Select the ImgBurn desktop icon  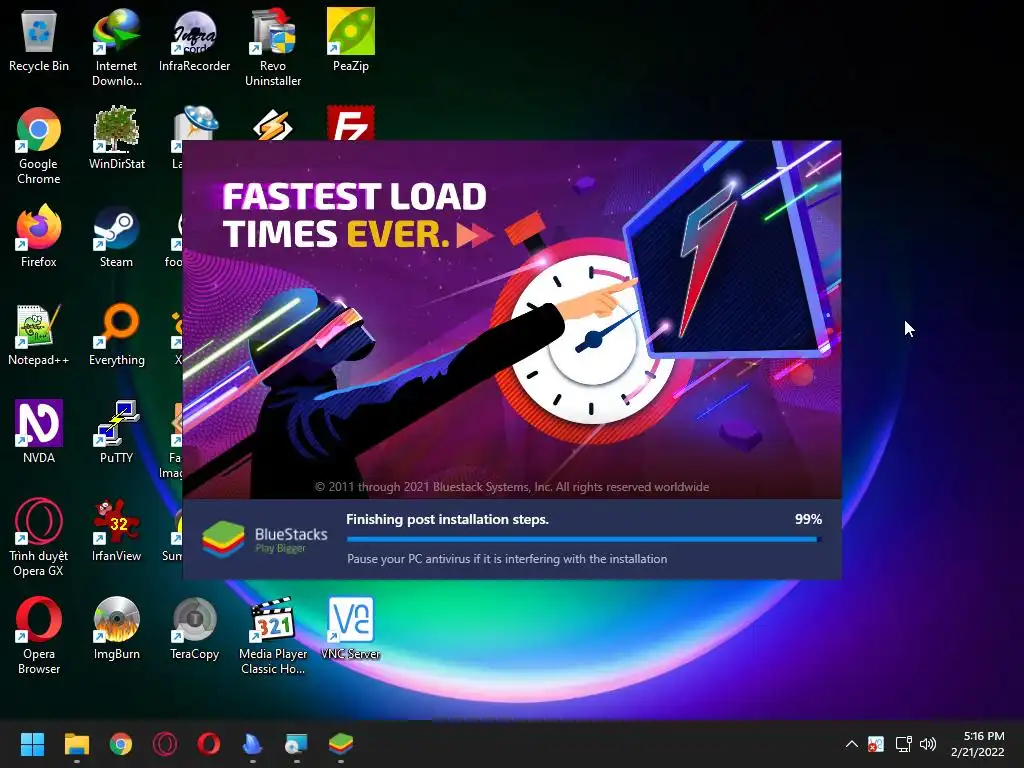[116, 628]
